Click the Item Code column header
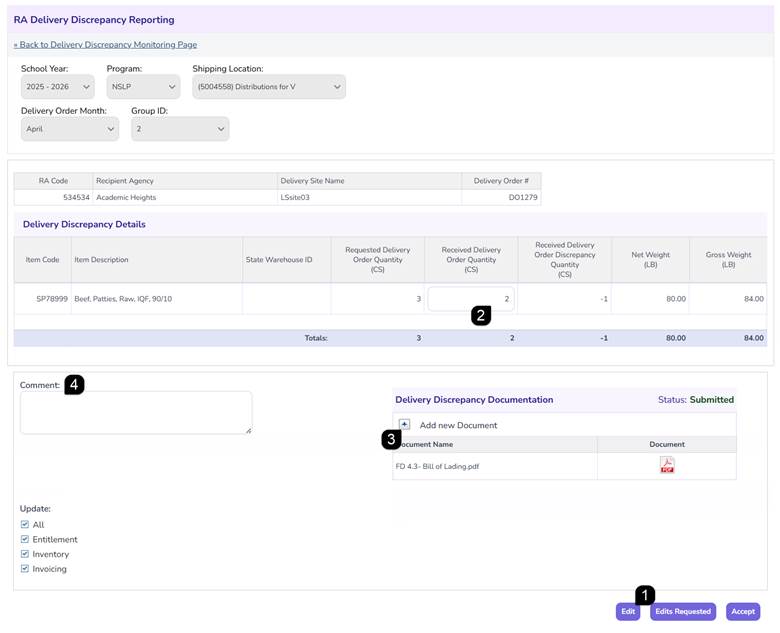Screen dimensions: 780x633 click(x=42, y=260)
